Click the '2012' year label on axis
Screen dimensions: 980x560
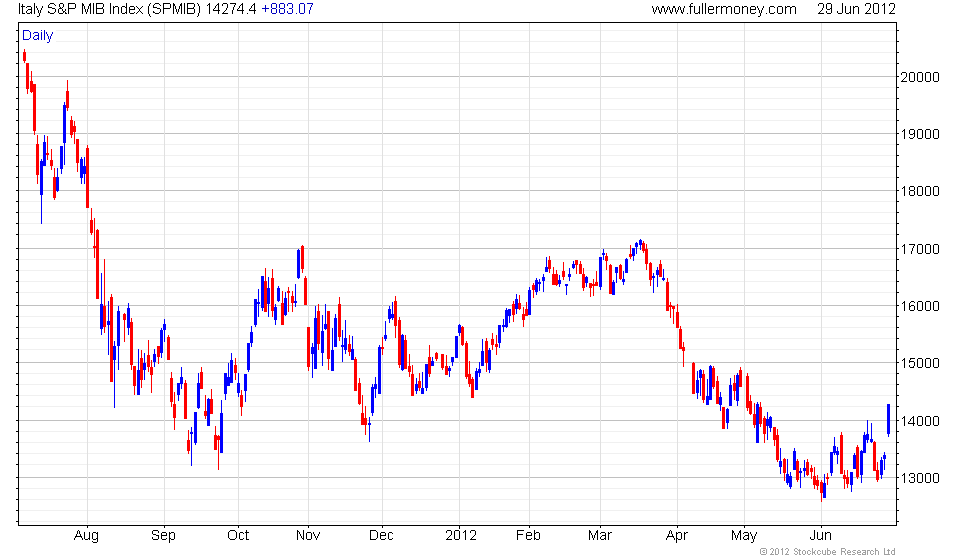point(461,536)
